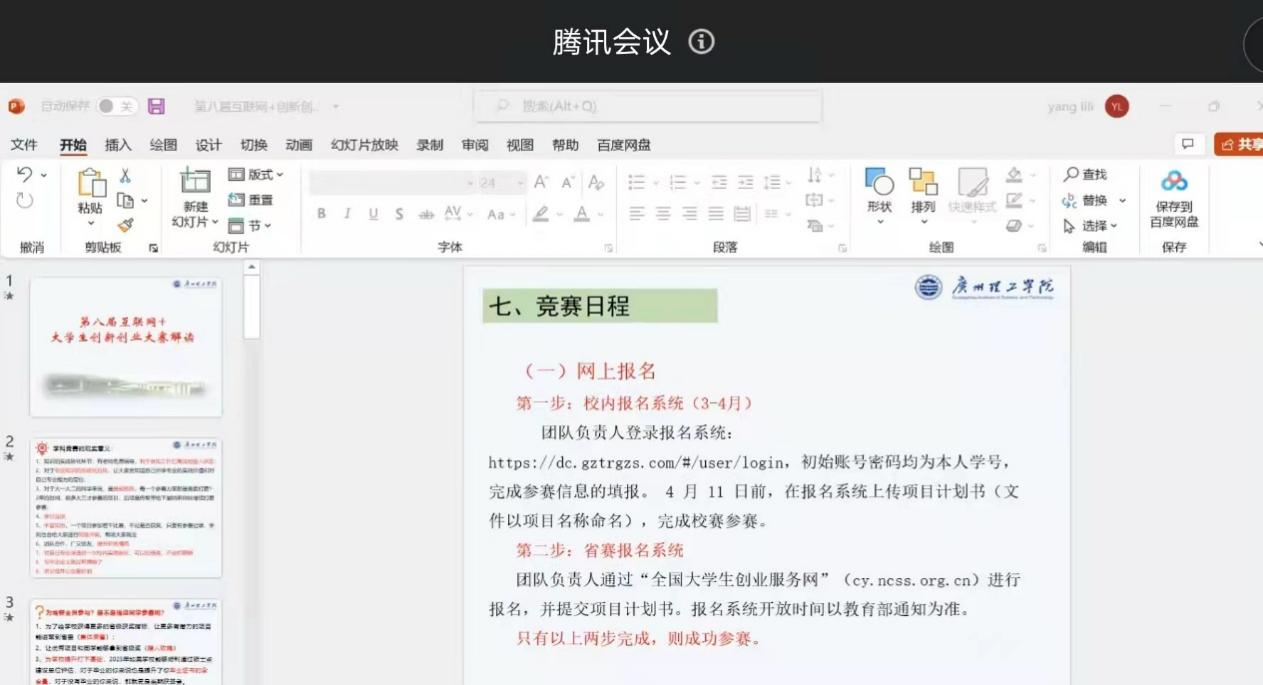
Task: Click the 共享 share button
Action: [x=1240, y=145]
